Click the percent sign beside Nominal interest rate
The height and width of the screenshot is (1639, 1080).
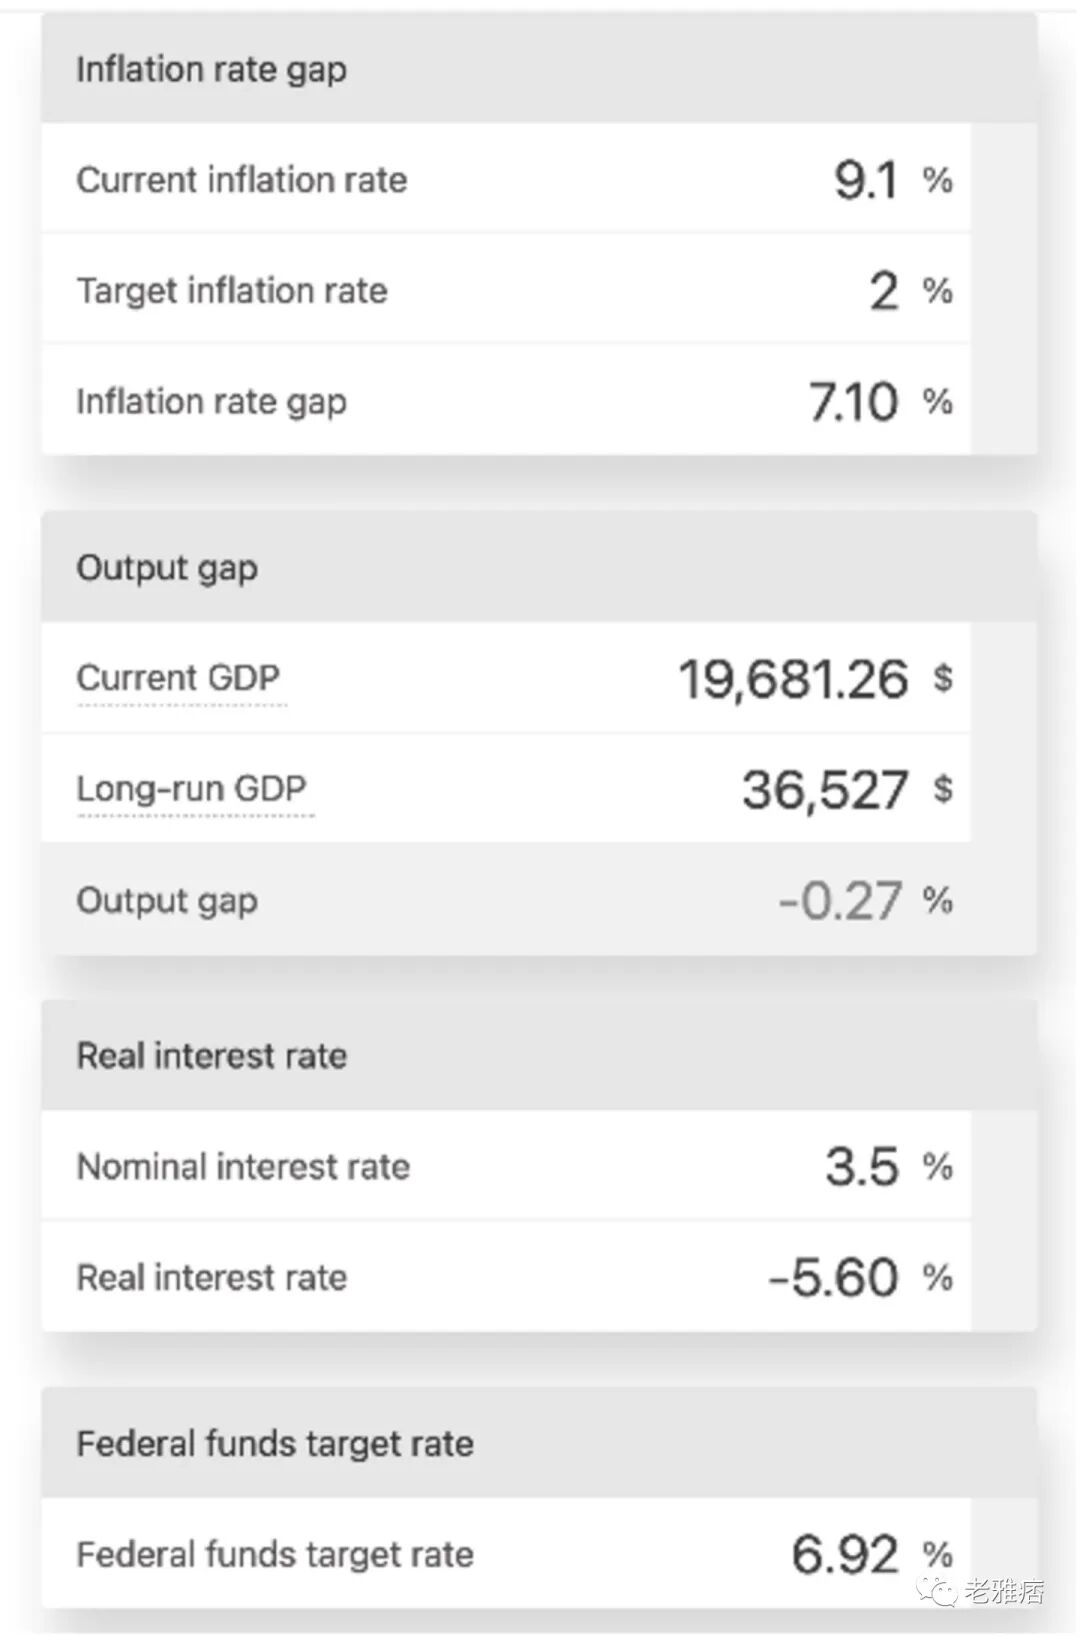938,1167
